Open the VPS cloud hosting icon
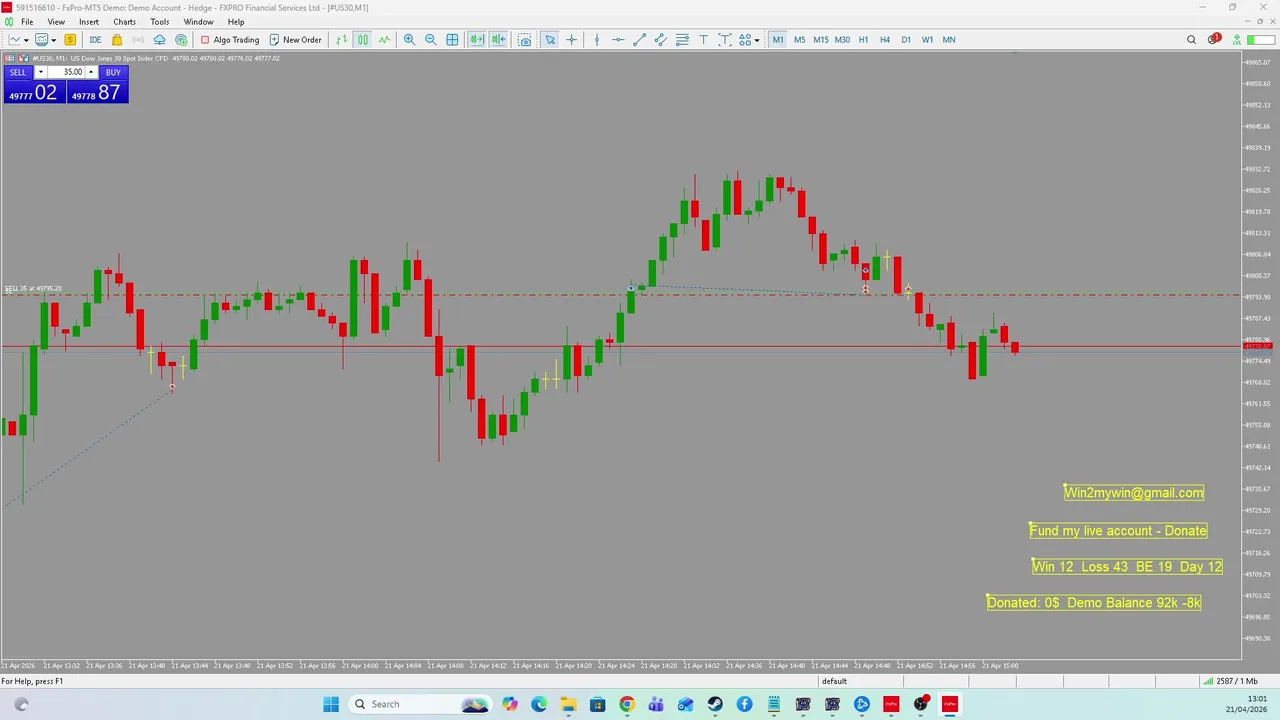Viewport: 1280px width, 720px height. coord(159,40)
